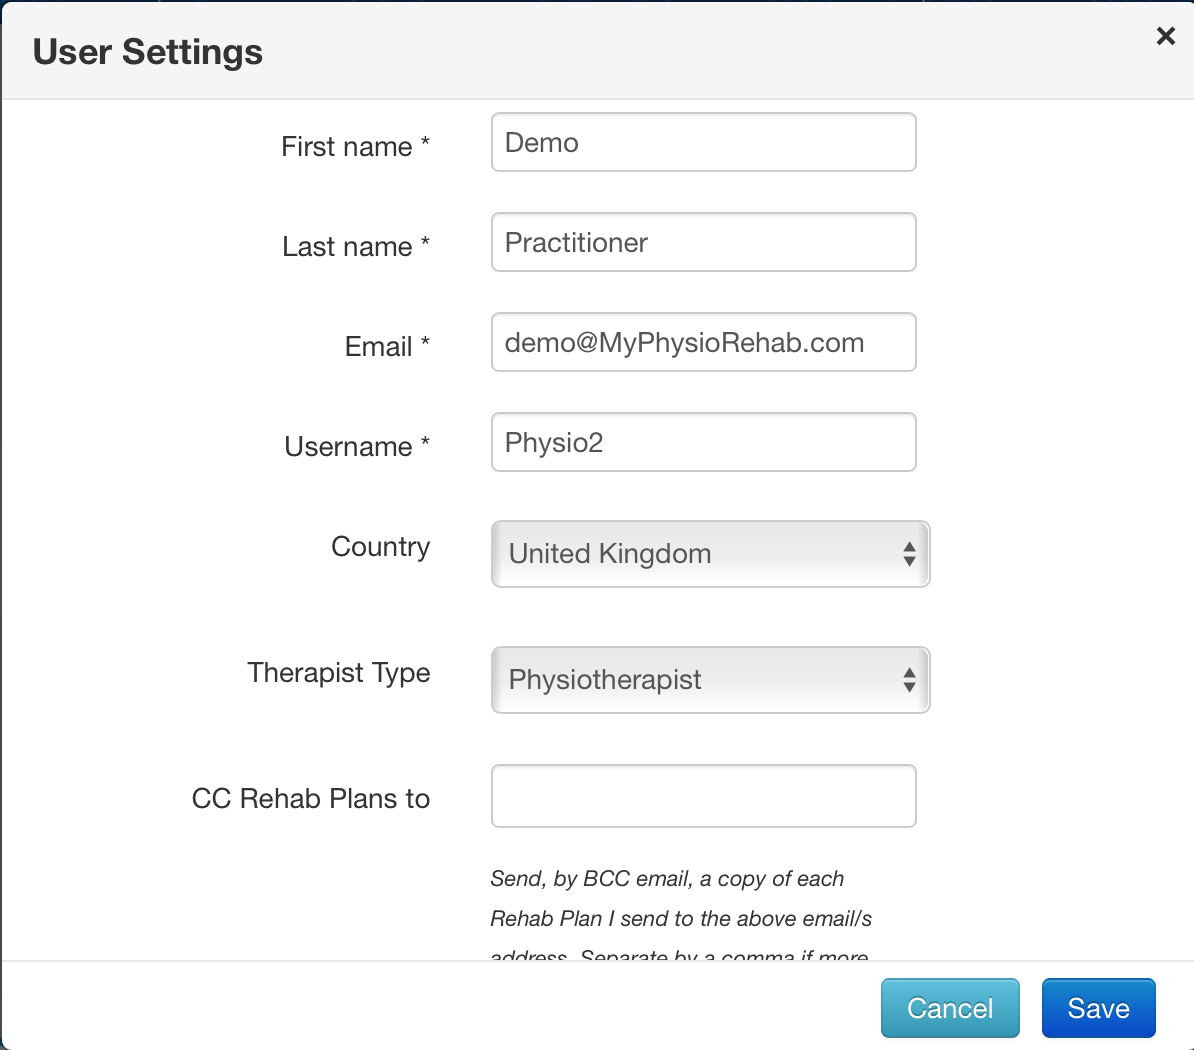Click the First name label
Screen dimensions: 1194x1050
pos(356,146)
